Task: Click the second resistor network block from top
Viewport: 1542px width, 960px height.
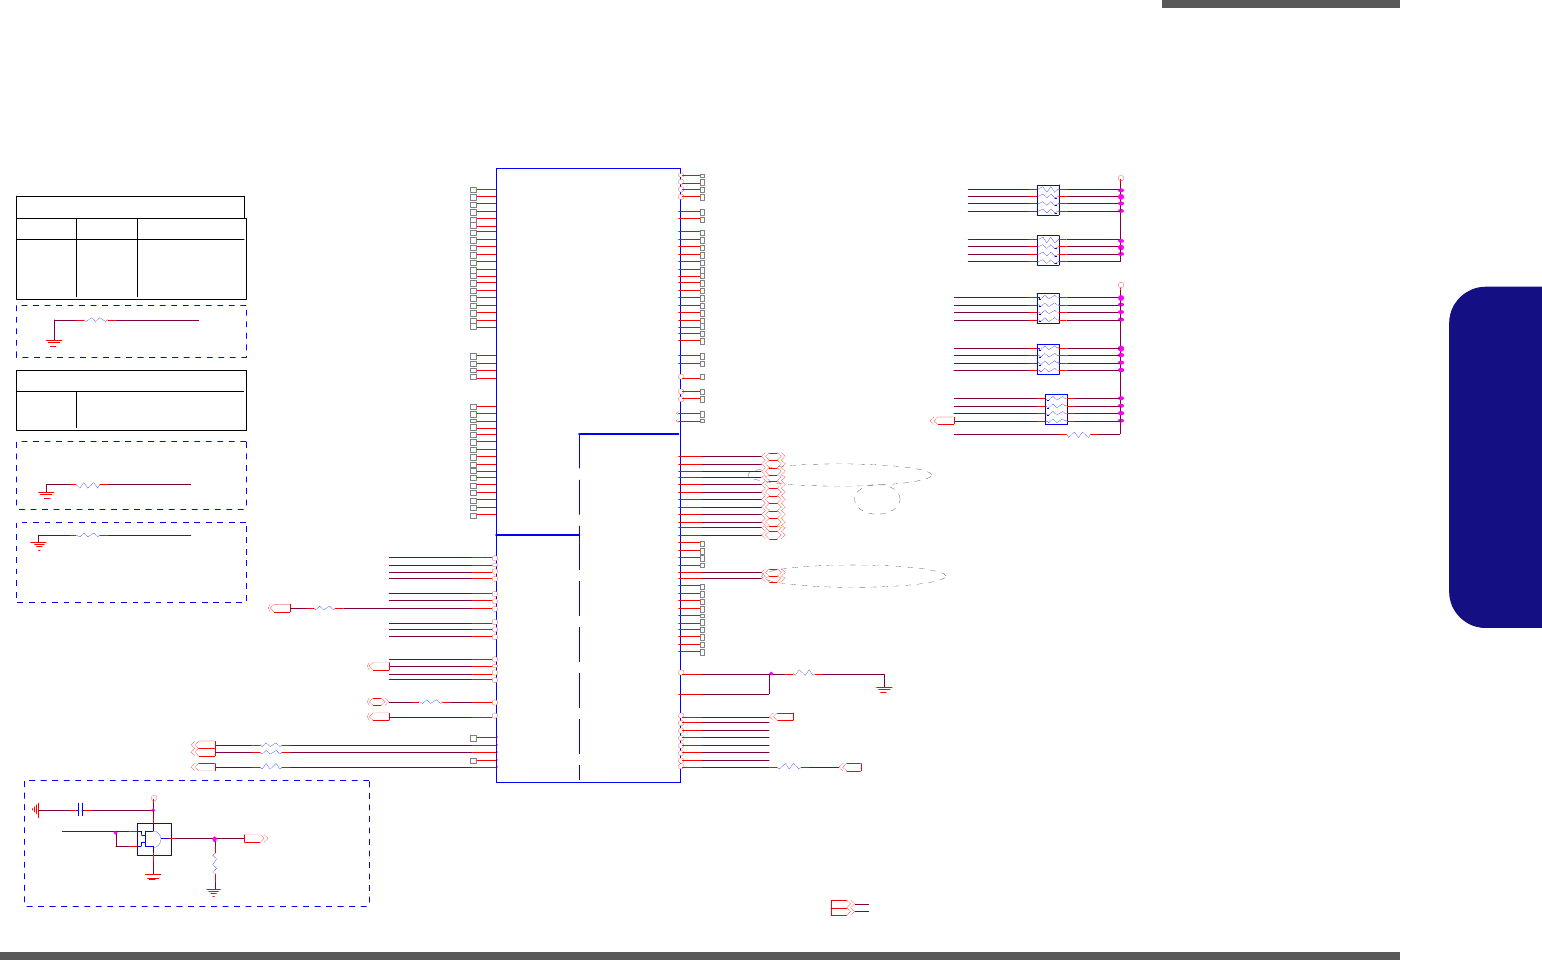Action: point(1048,250)
